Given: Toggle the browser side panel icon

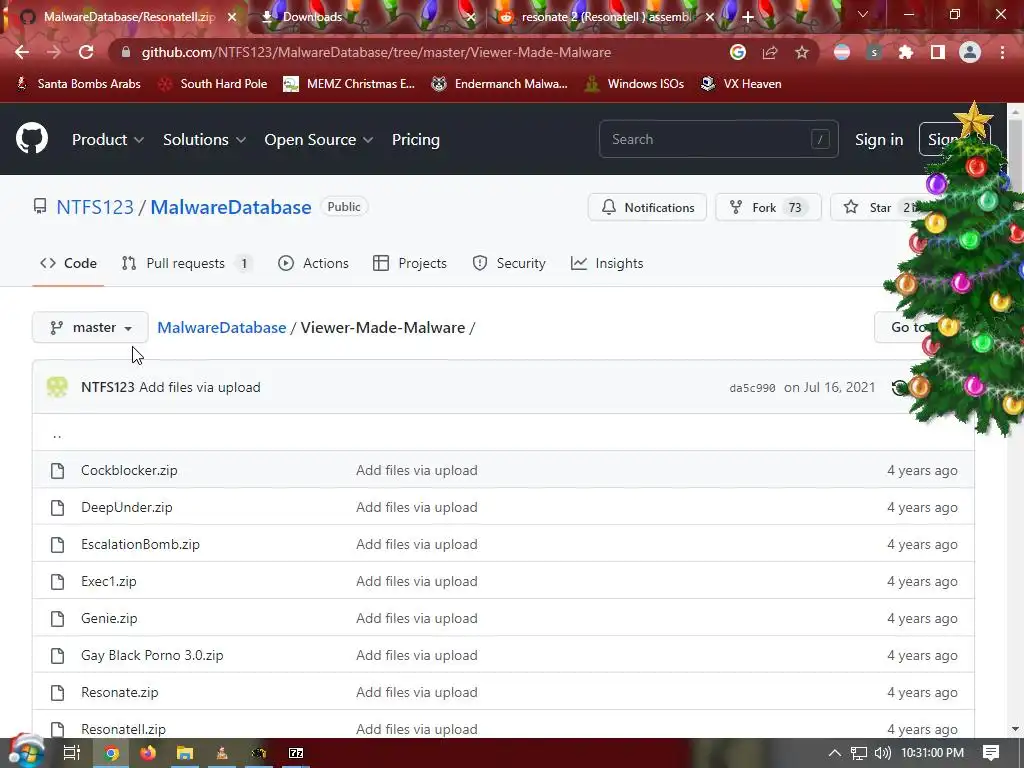Looking at the screenshot, I should pyautogui.click(x=938, y=52).
